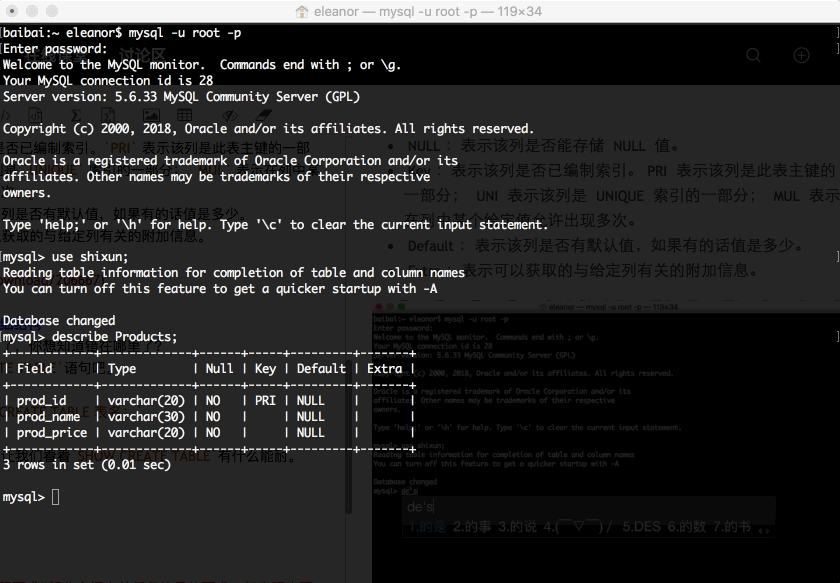
Task: Go to previous IME candidates with the left arrow
Action: pyautogui.click(x=762, y=530)
